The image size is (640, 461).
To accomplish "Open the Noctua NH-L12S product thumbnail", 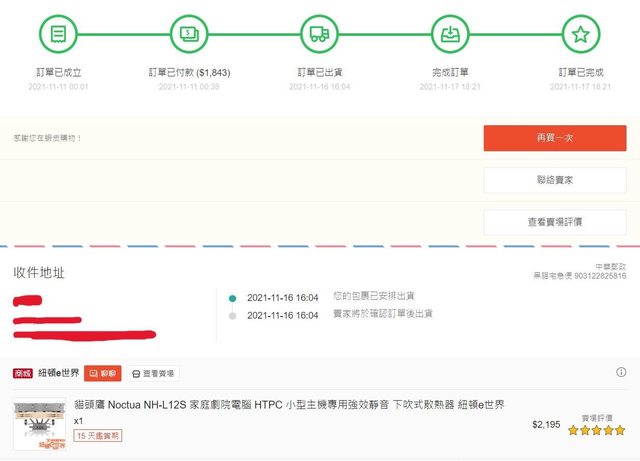I will 40,424.
